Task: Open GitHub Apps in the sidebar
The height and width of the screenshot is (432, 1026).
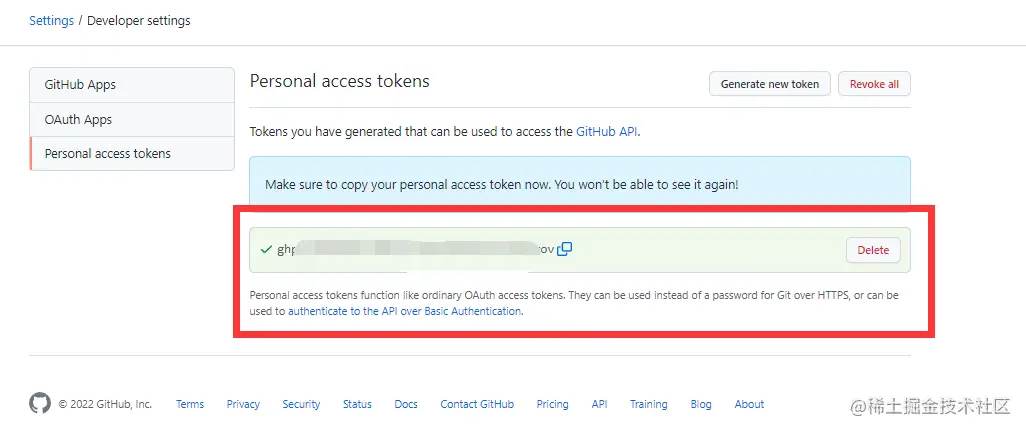Action: (x=132, y=84)
